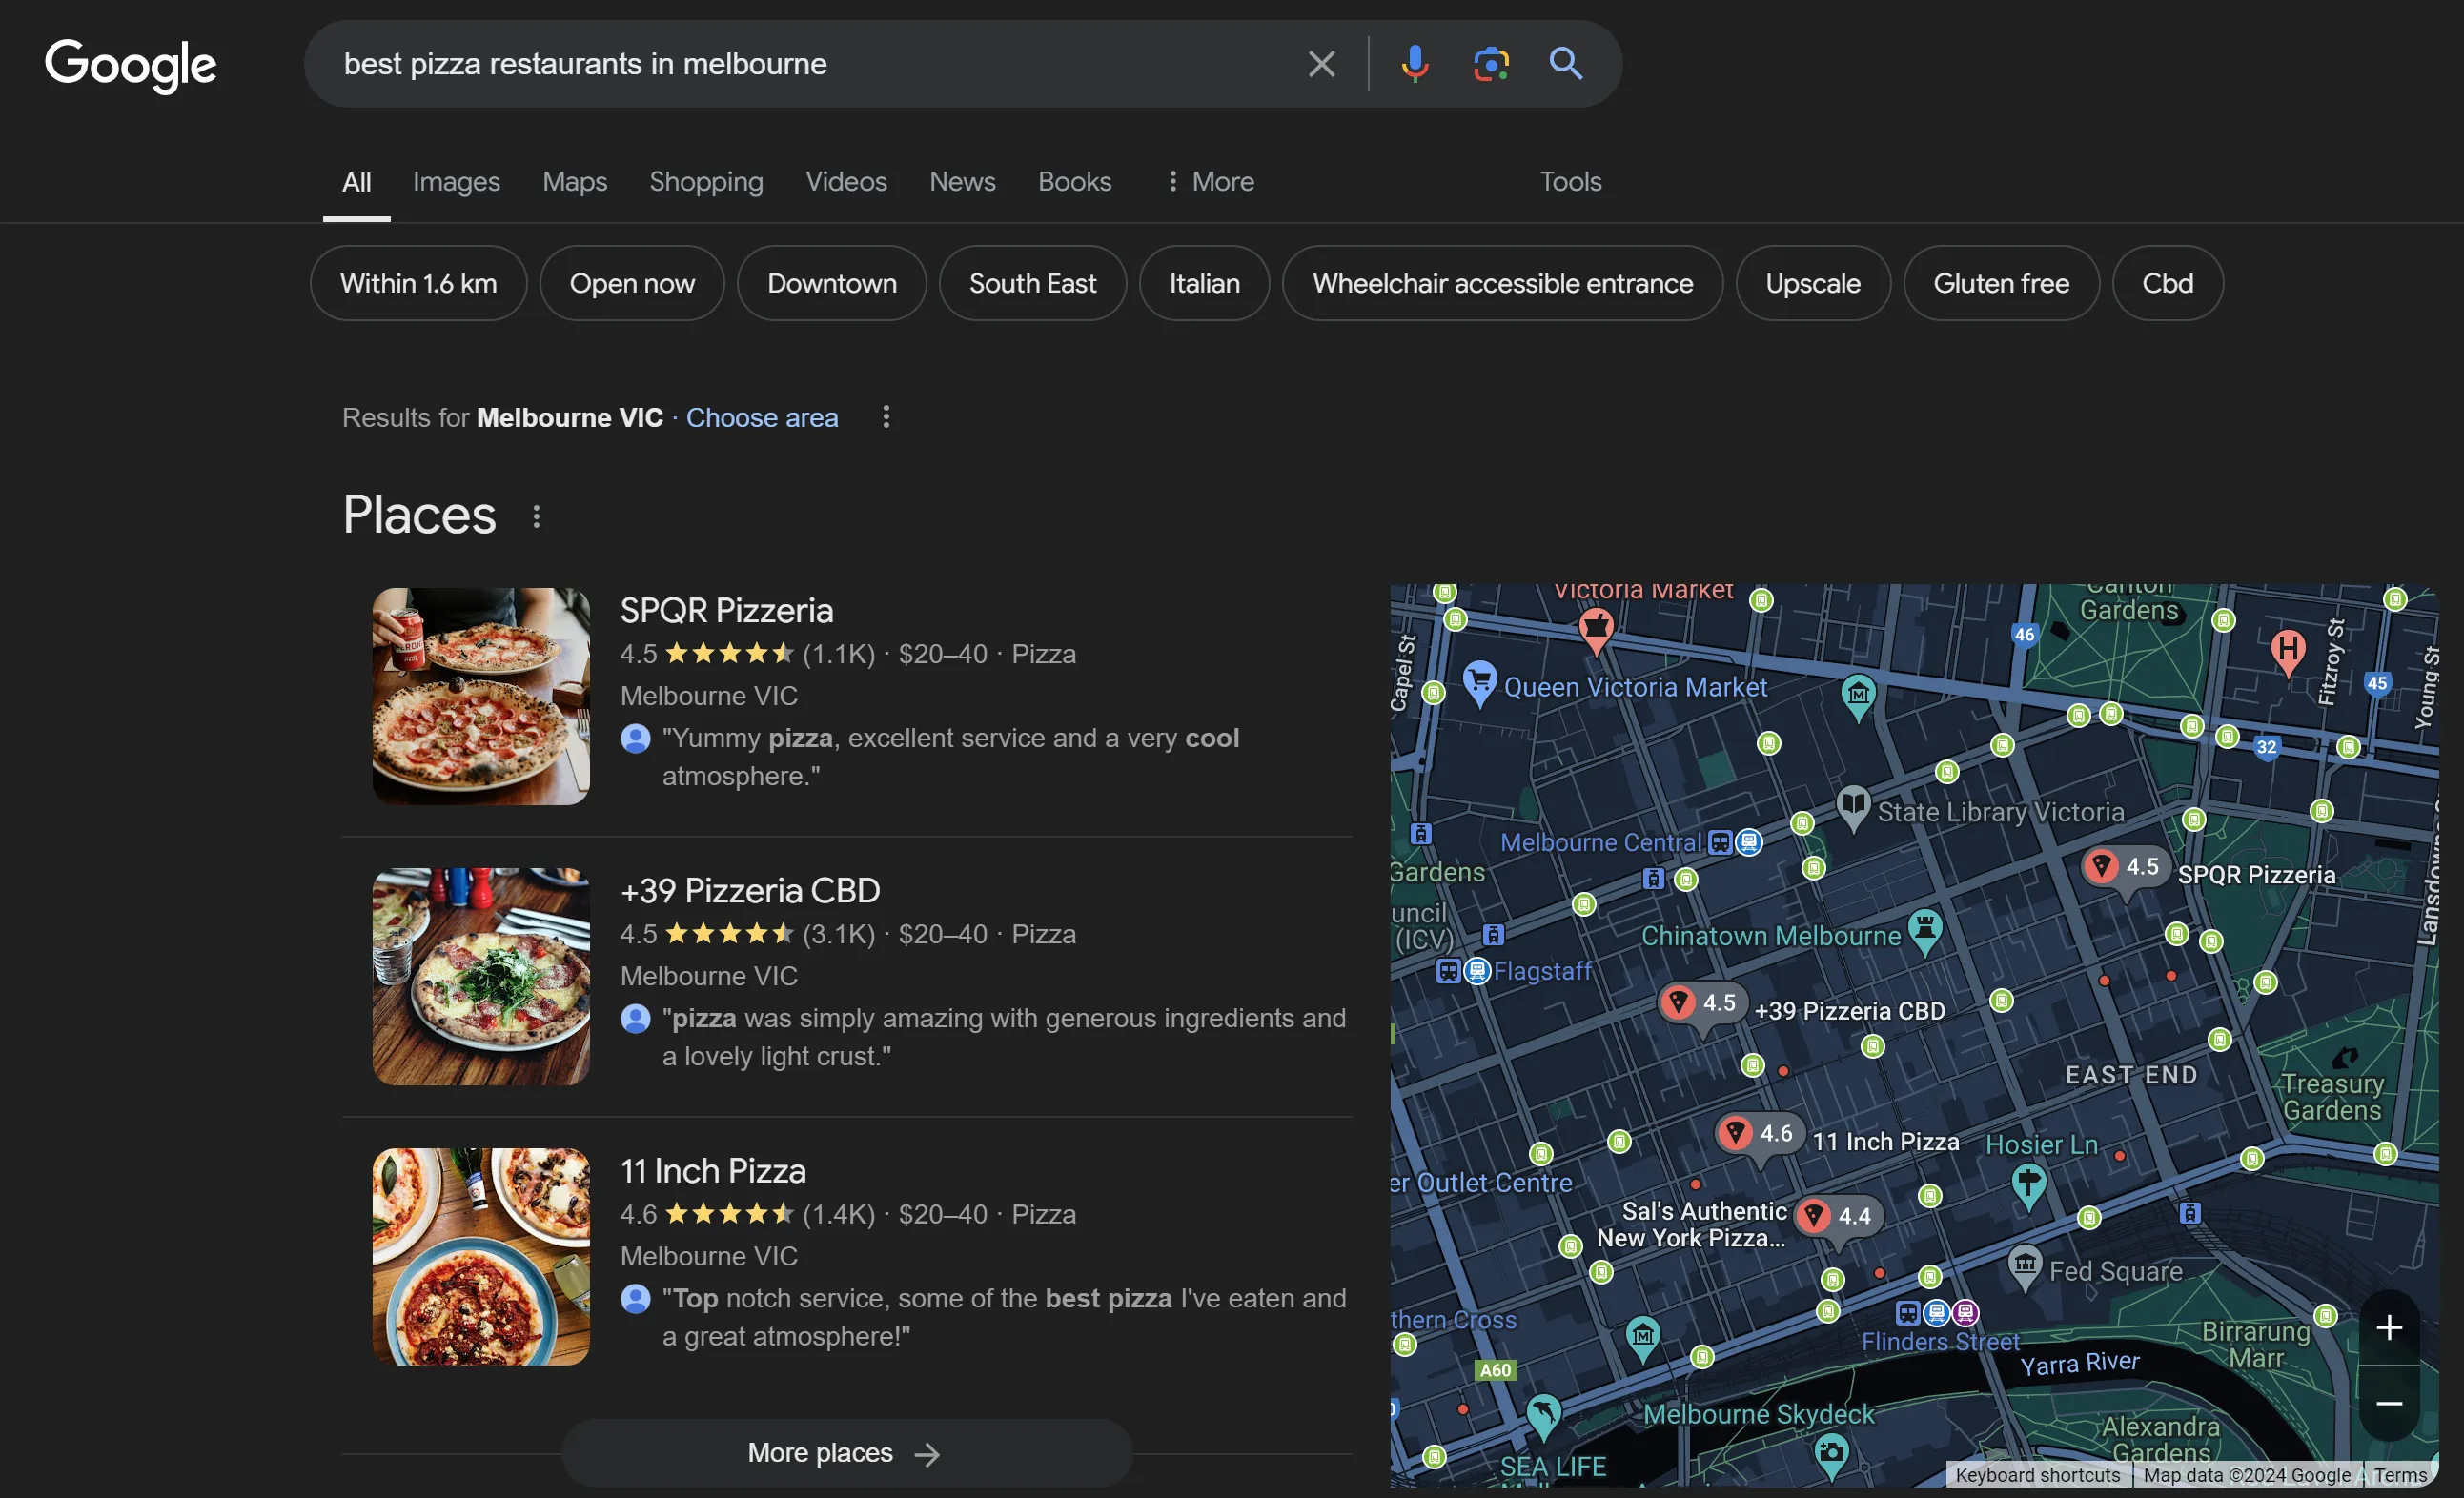Viewport: 2464px width, 1498px height.
Task: Click Melbourne Central station icon
Action: point(1734,842)
